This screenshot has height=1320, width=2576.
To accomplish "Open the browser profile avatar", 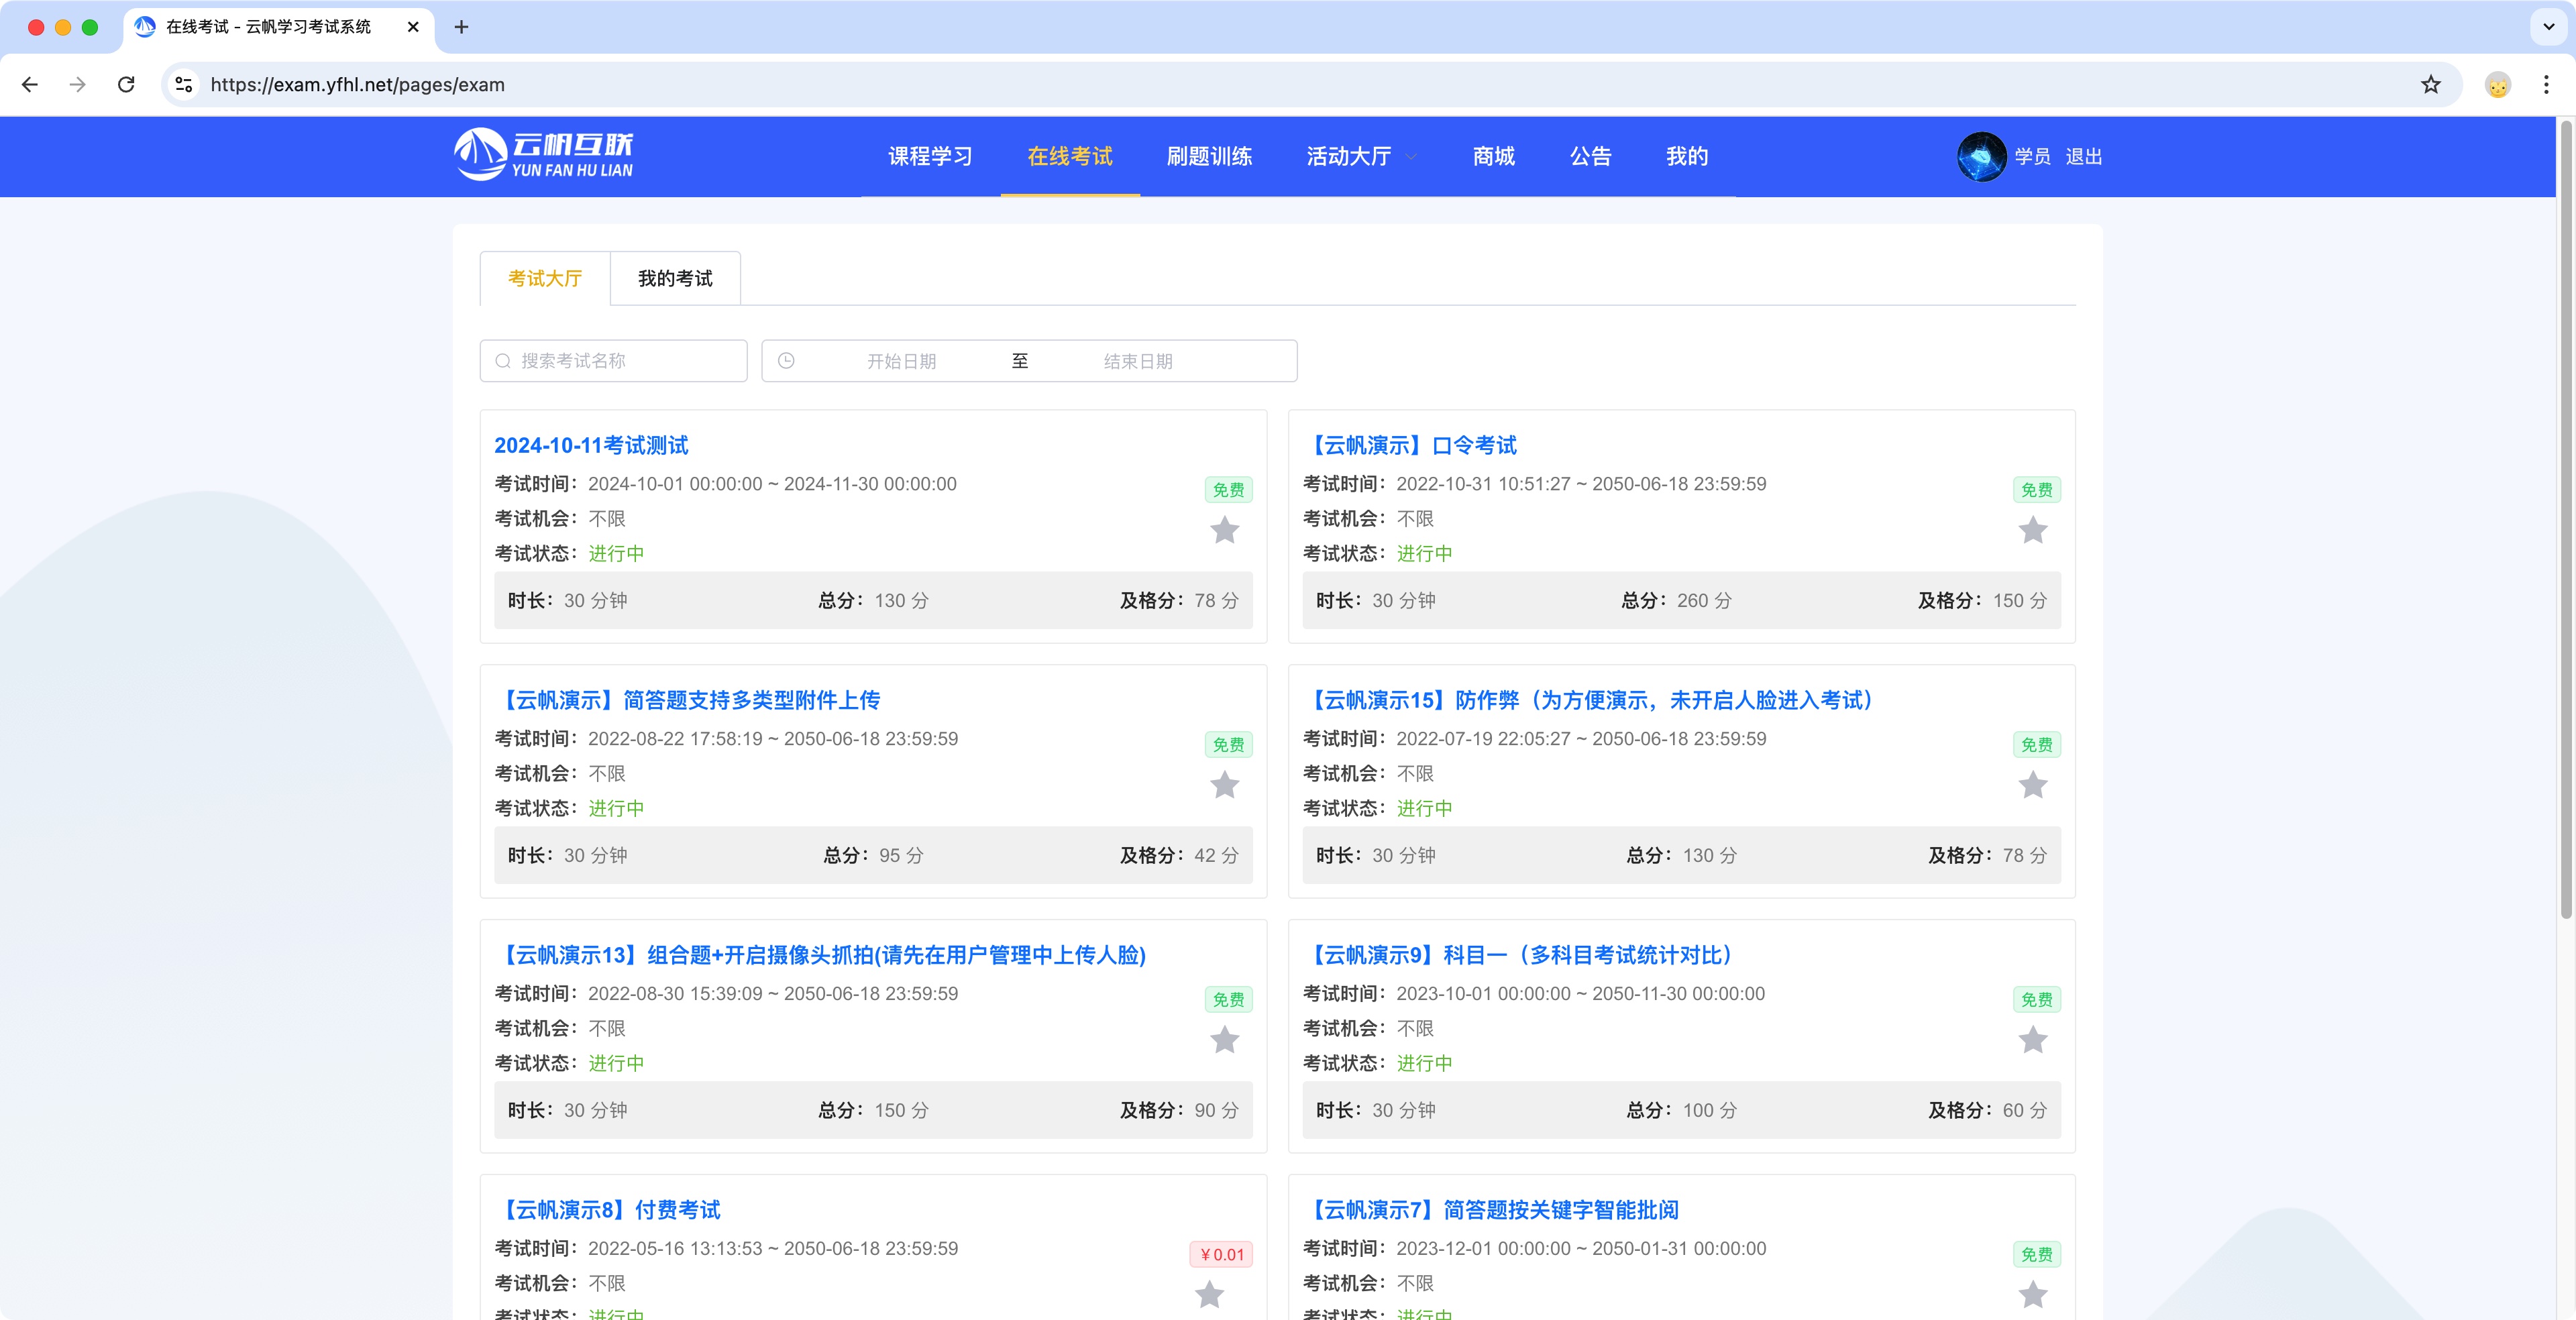I will 2497,85.
